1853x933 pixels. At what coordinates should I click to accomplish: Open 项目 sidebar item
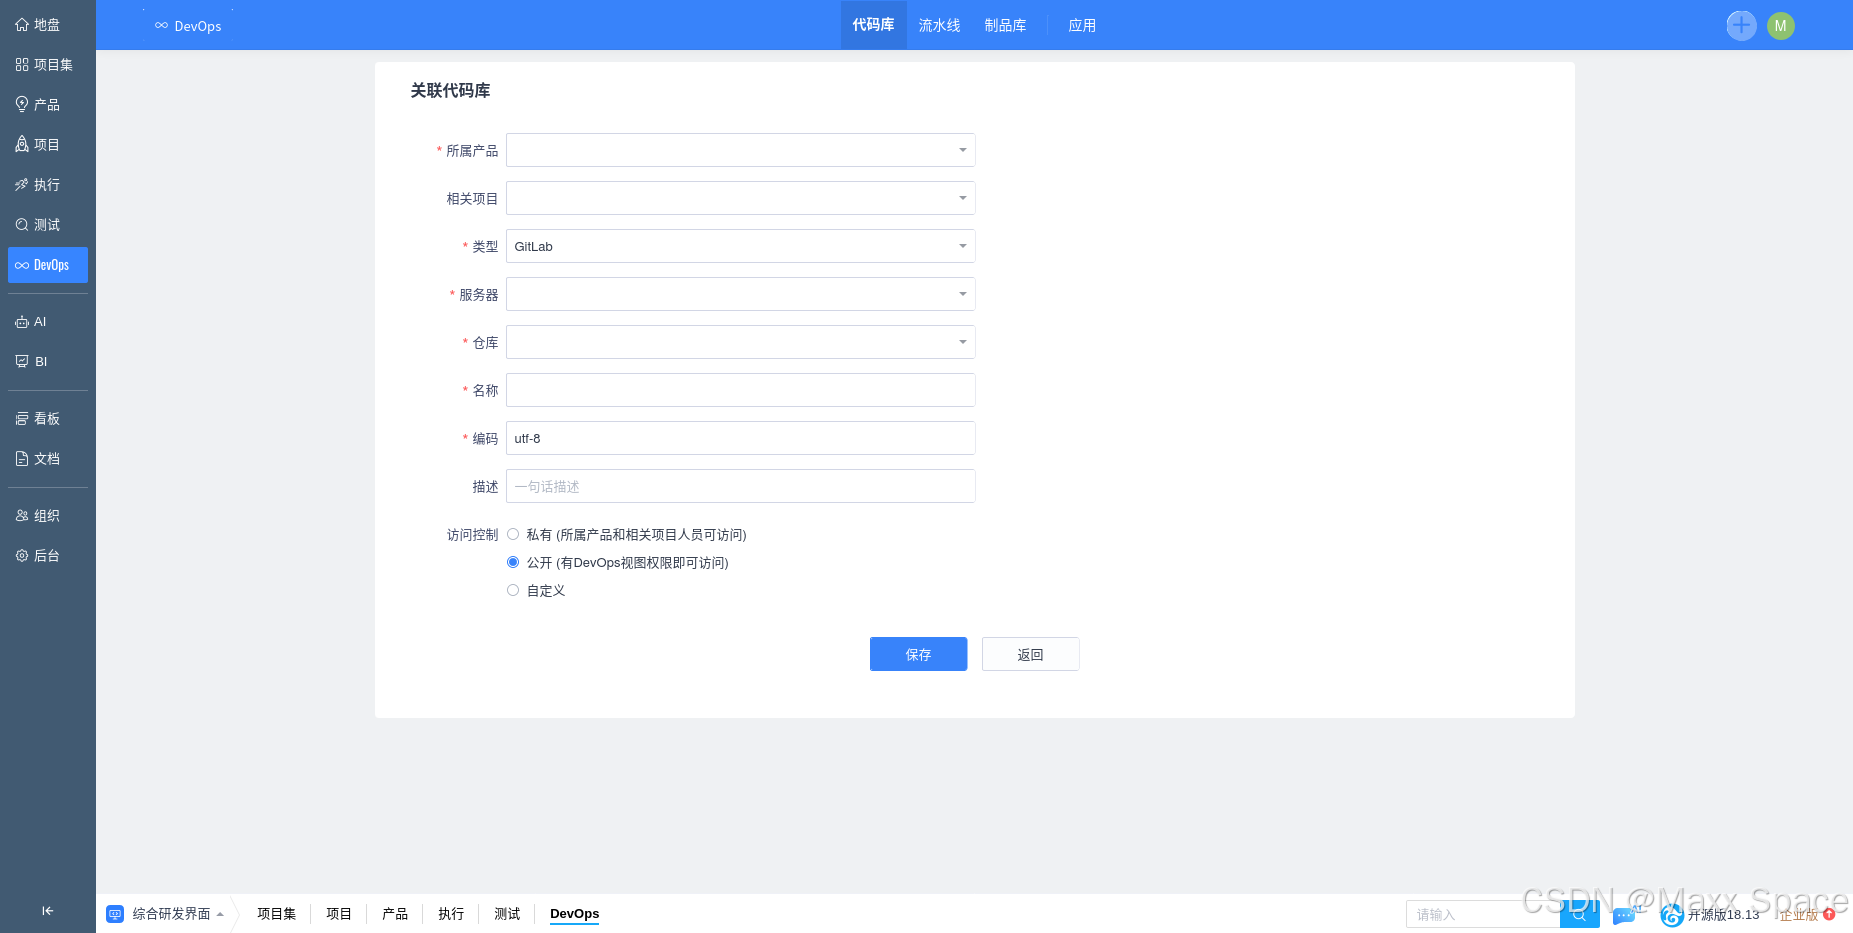(47, 144)
